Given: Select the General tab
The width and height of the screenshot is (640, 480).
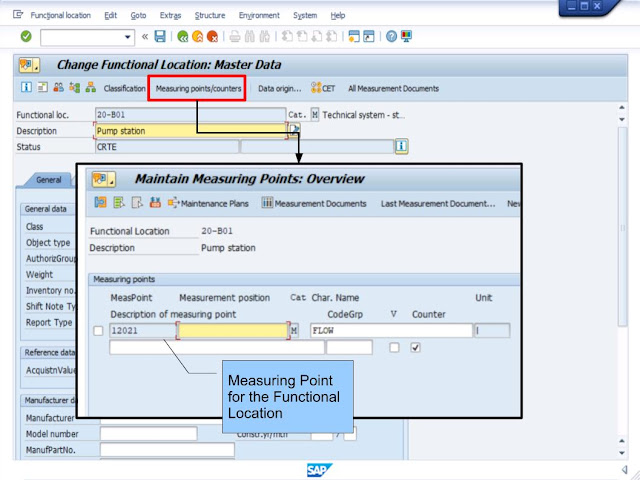Looking at the screenshot, I should coord(49,180).
